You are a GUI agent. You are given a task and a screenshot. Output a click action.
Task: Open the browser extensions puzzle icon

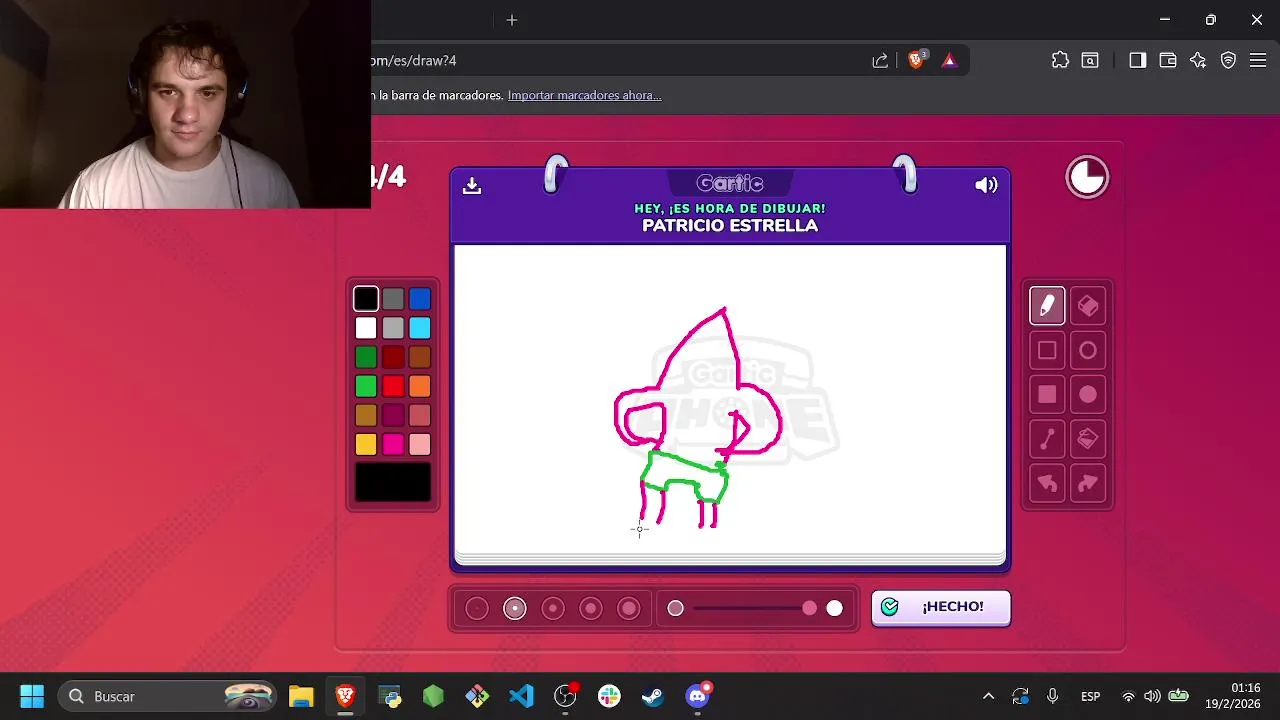[x=1060, y=60]
